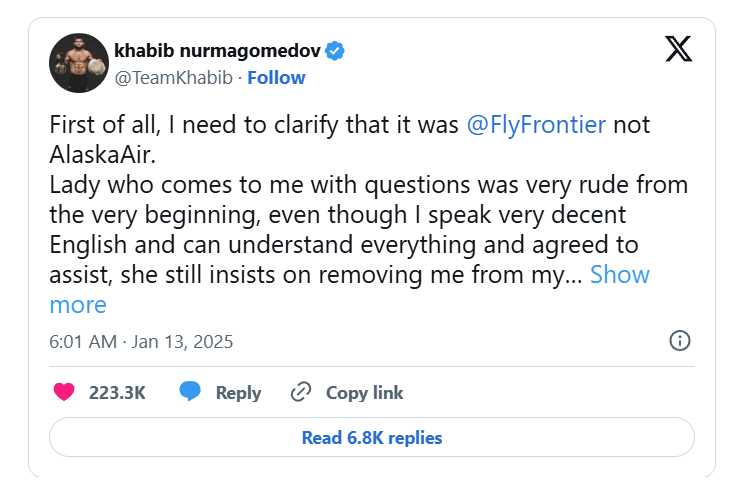739x500 pixels.
Task: Click the blue reply speech bubble icon
Action: 190,392
